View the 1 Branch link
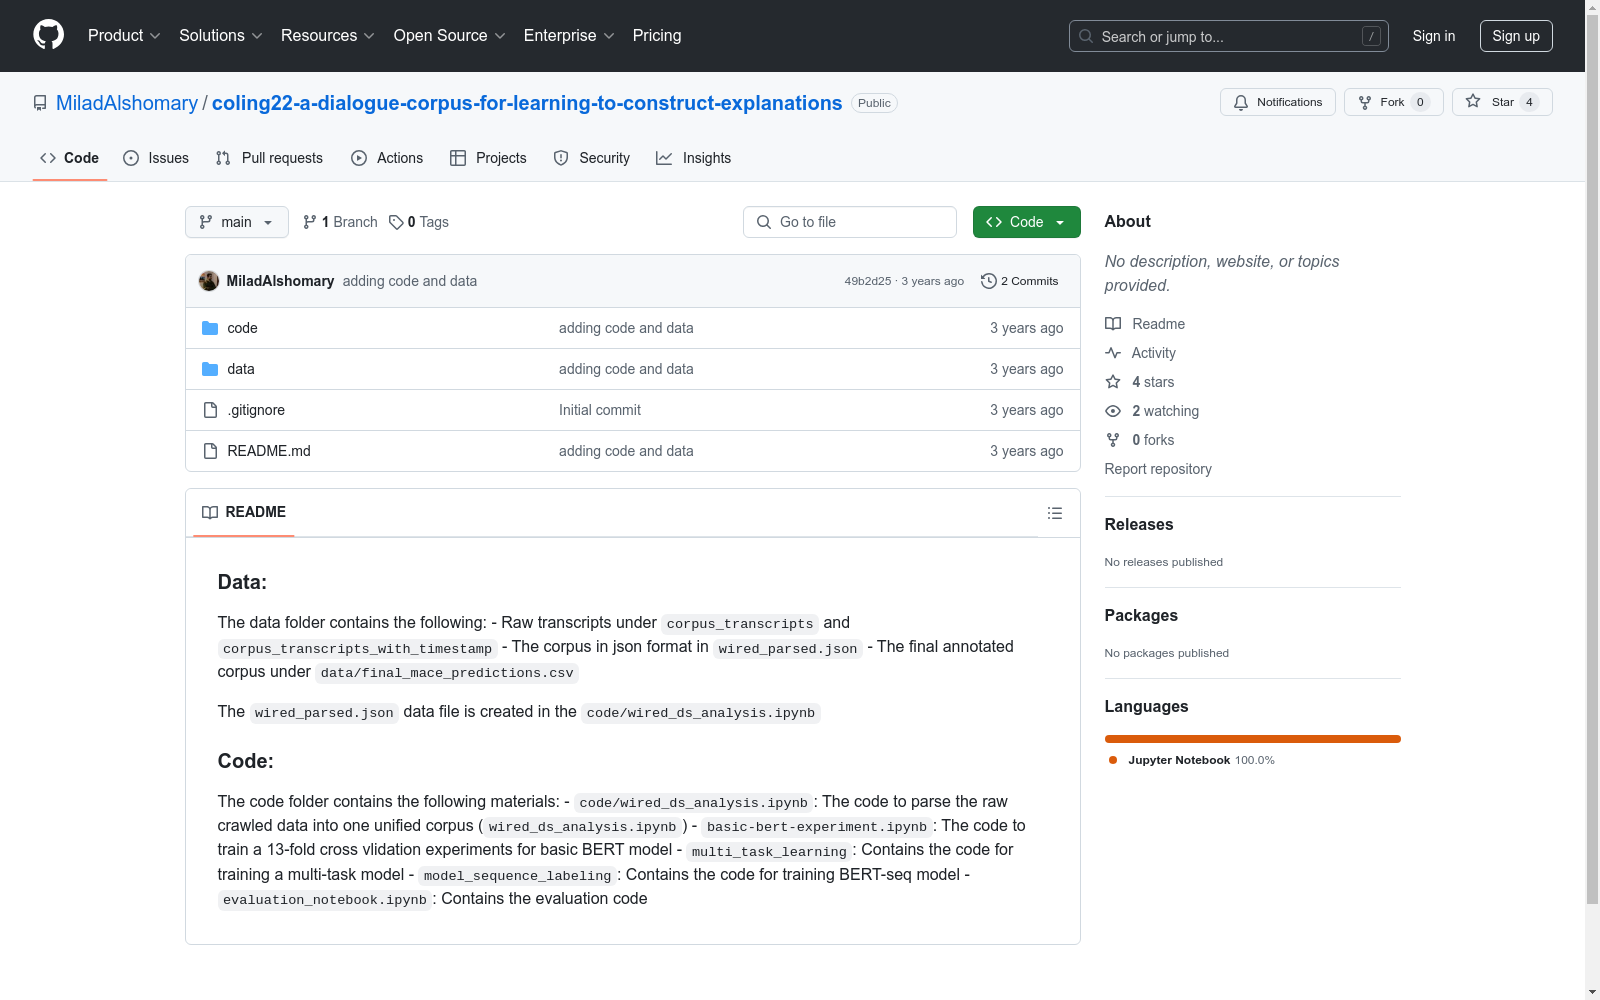The image size is (1600, 1000). point(340,222)
